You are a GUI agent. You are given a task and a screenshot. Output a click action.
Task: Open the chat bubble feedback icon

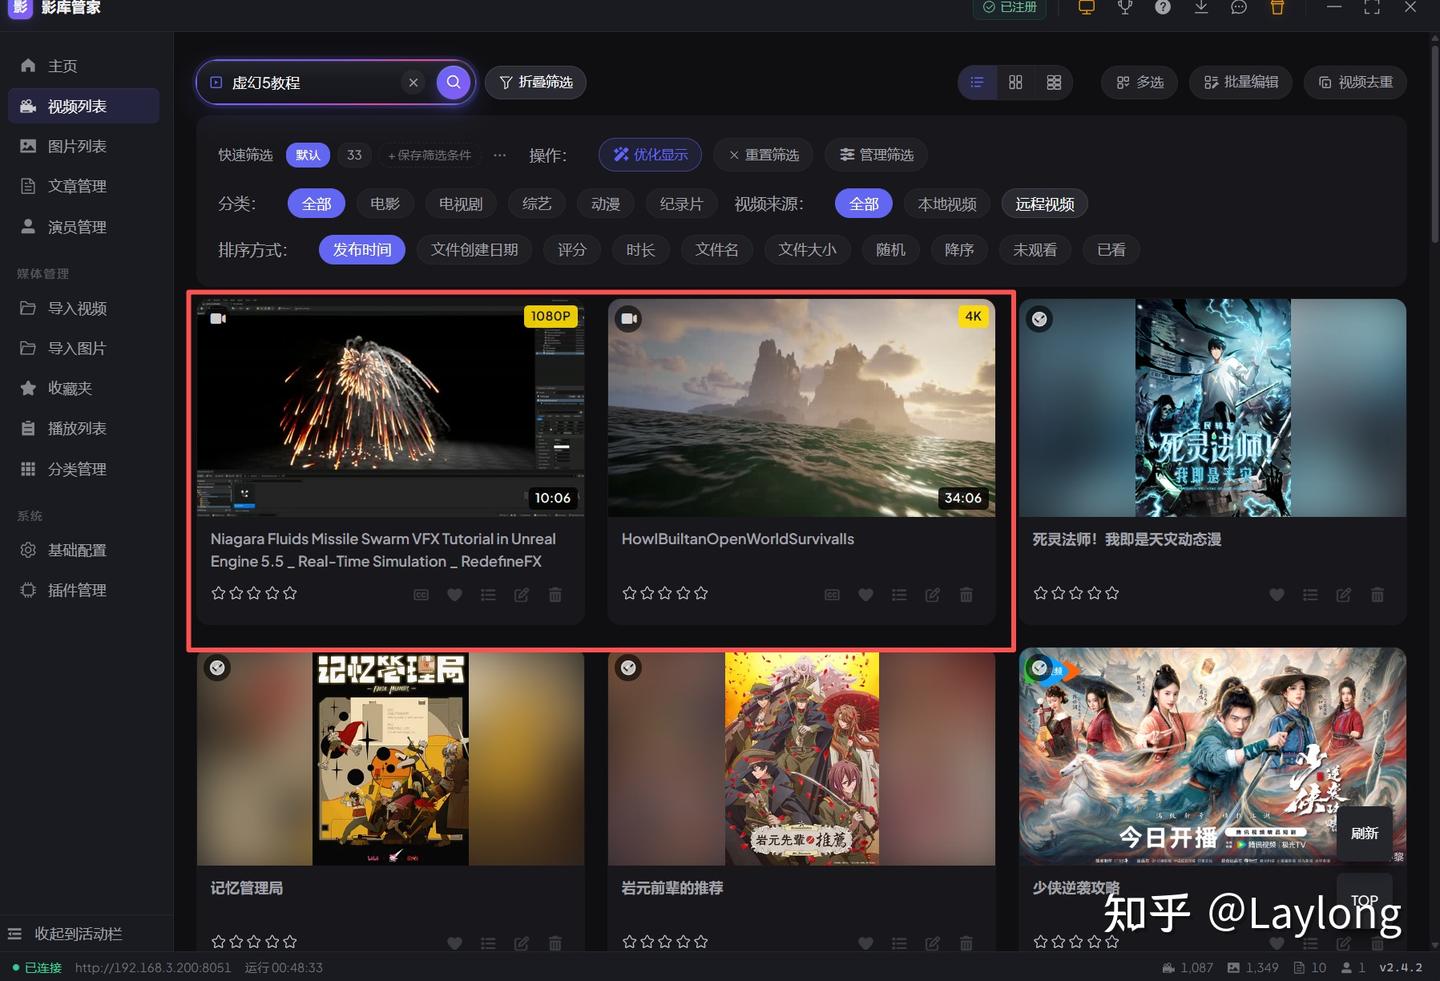(1239, 7)
